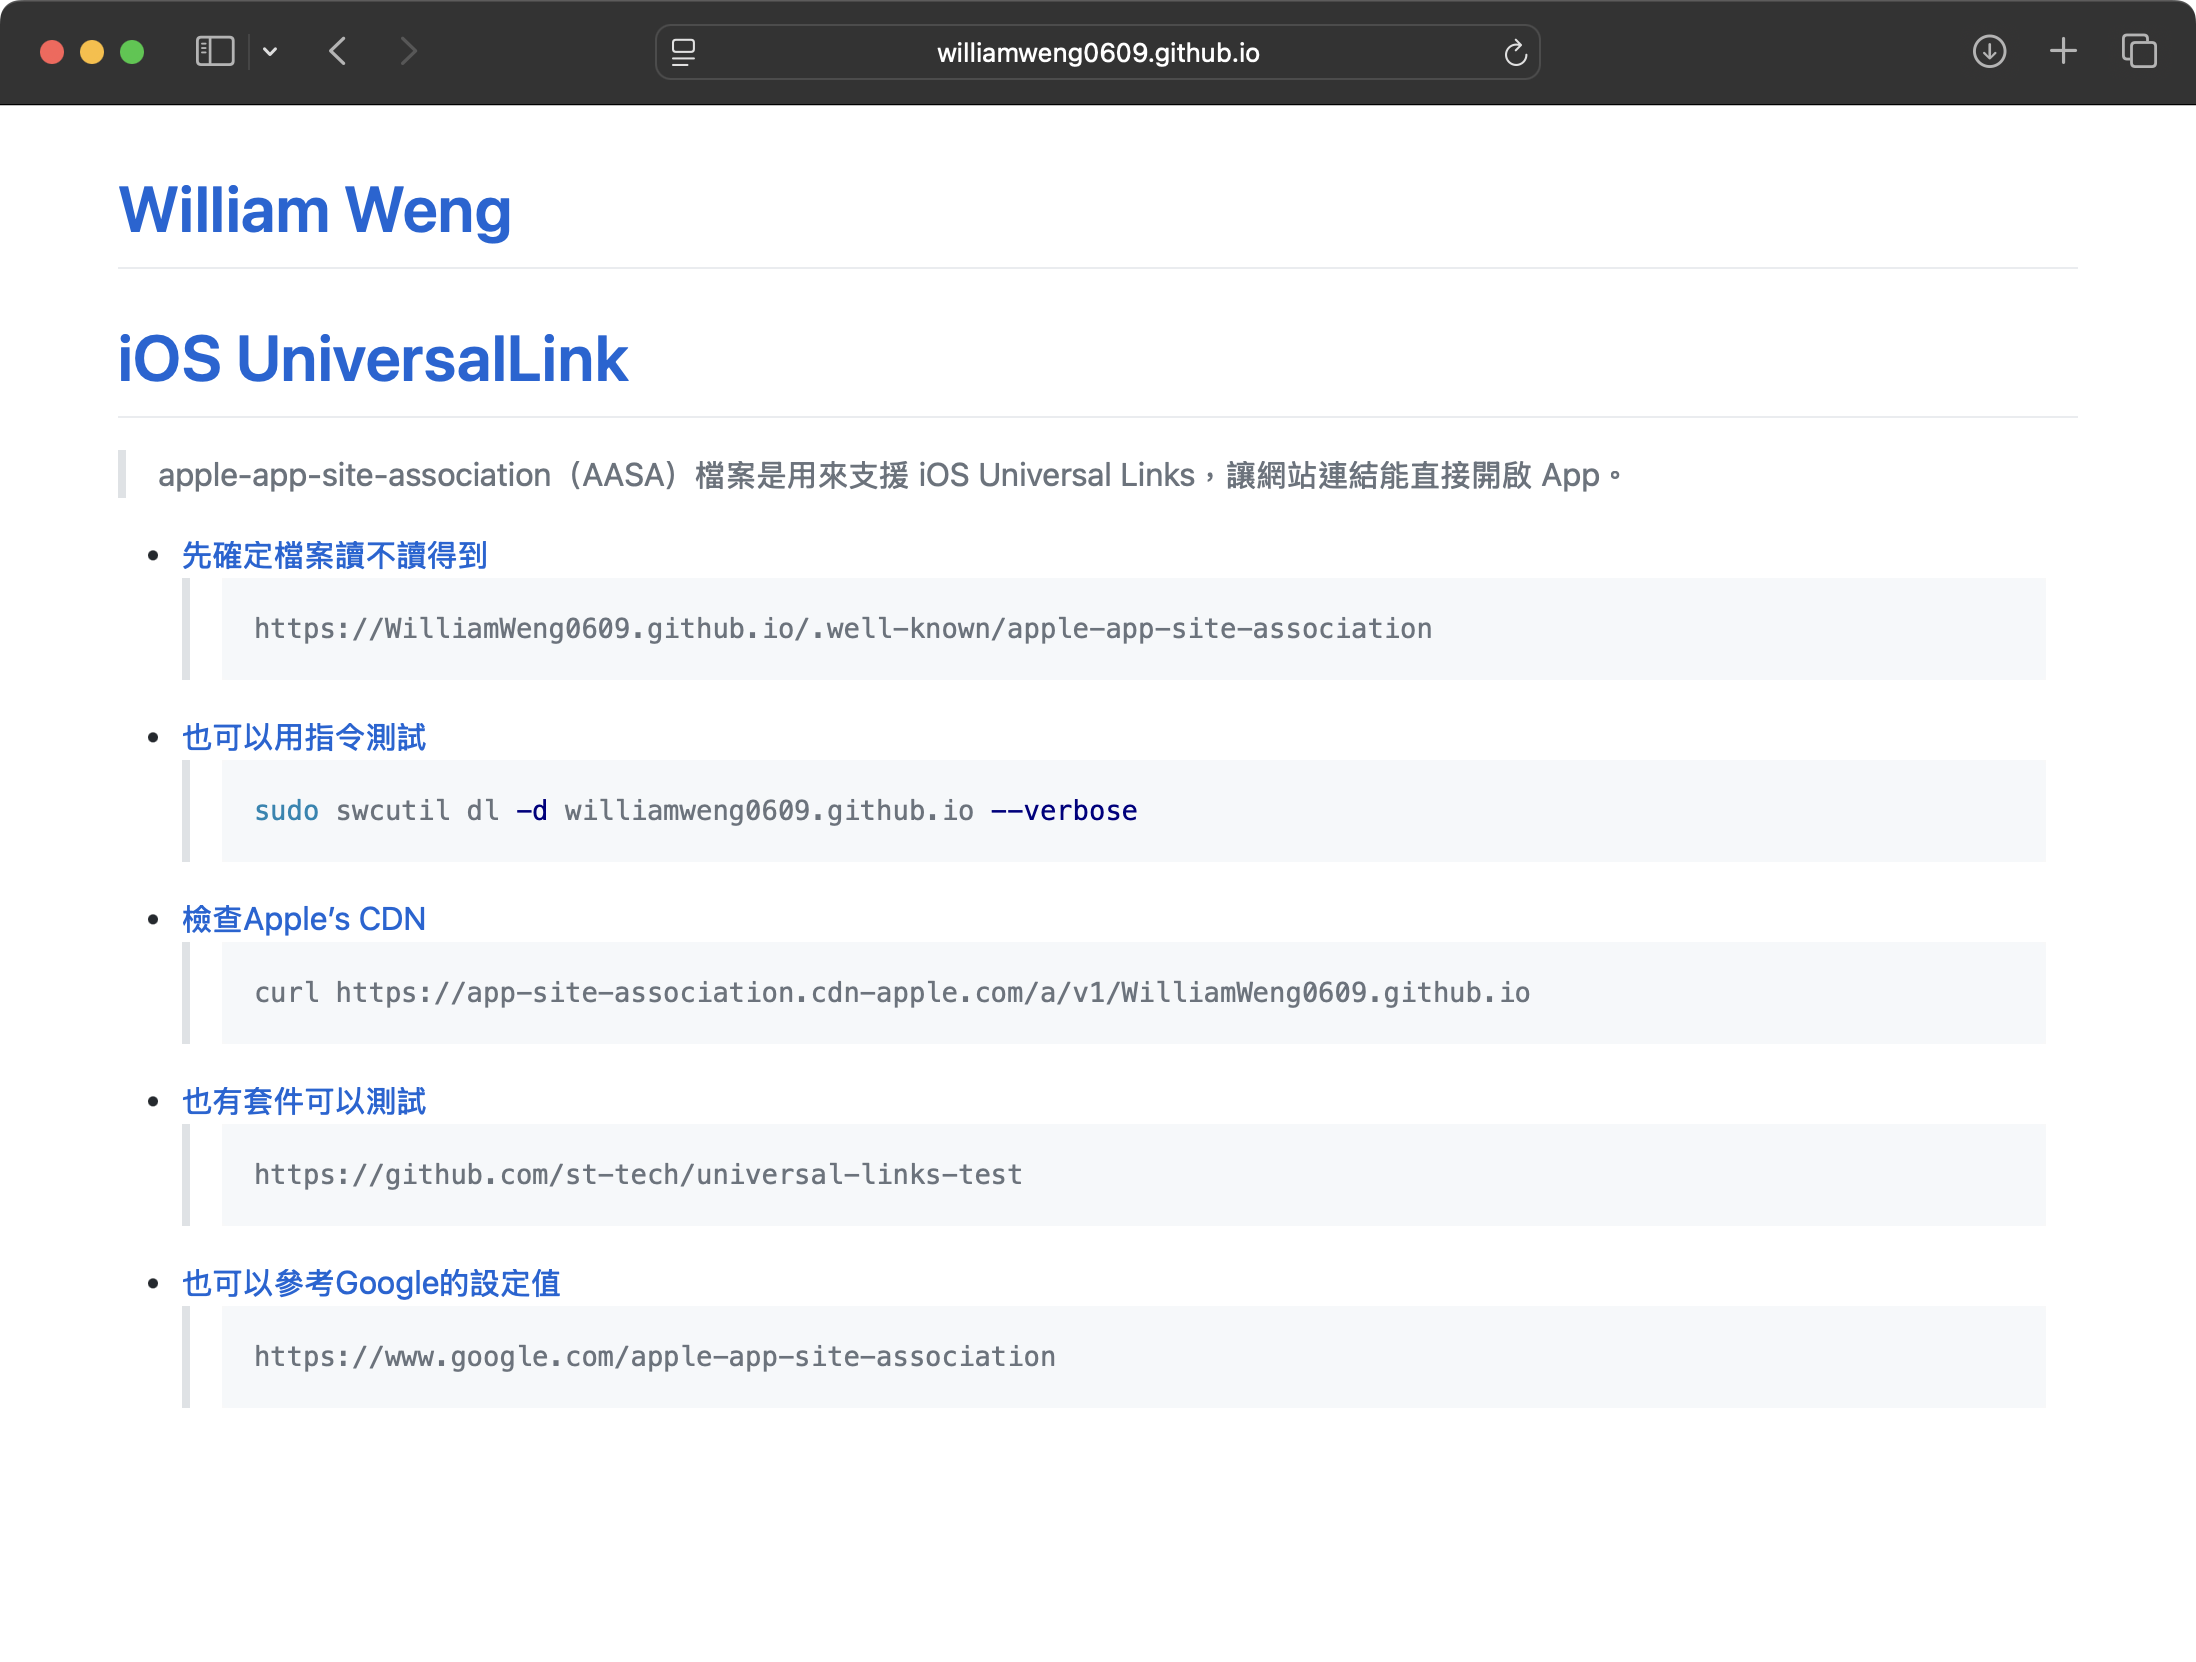Click the green full-screen window button
The image size is (2196, 1662).
tap(132, 52)
